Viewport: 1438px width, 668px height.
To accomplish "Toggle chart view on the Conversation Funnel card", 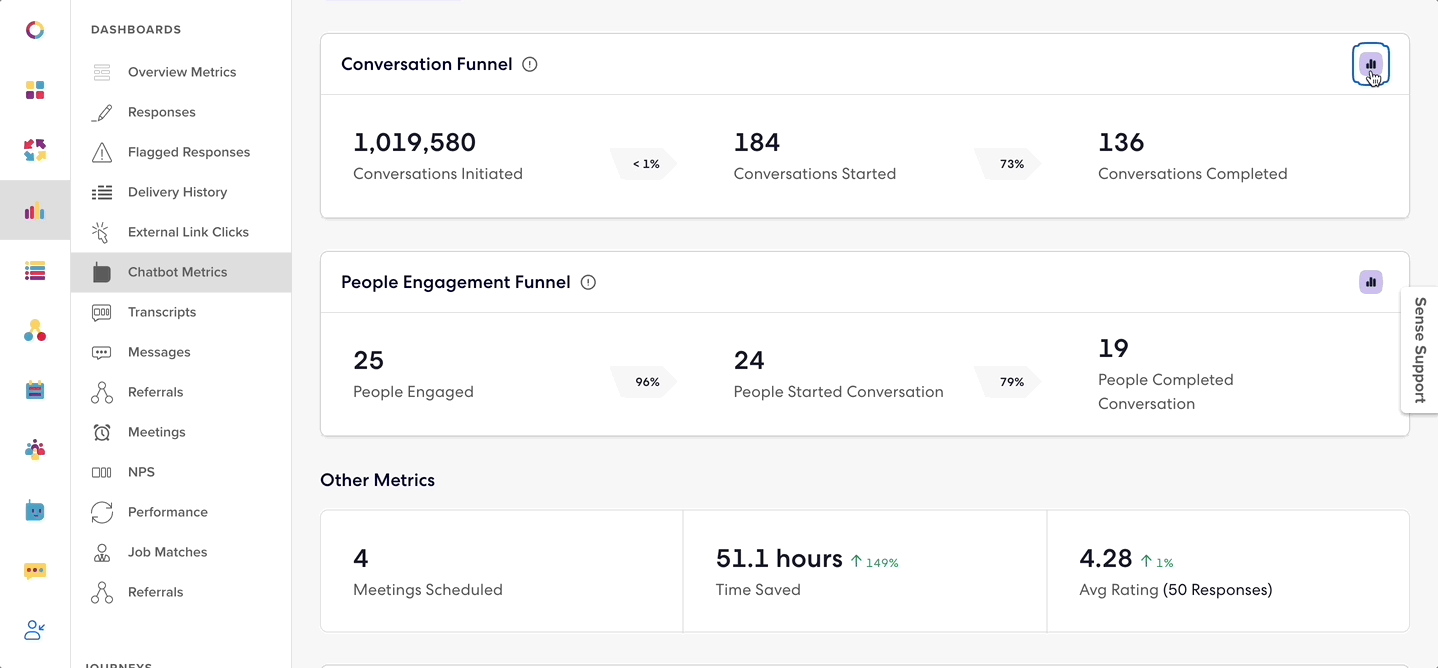I will pos(1370,63).
